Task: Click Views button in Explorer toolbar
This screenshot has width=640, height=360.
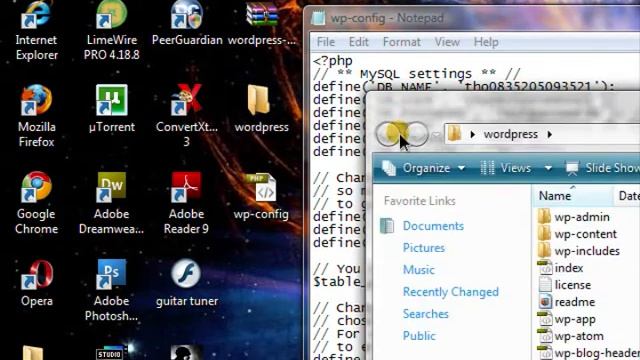Action: [x=506, y=168]
